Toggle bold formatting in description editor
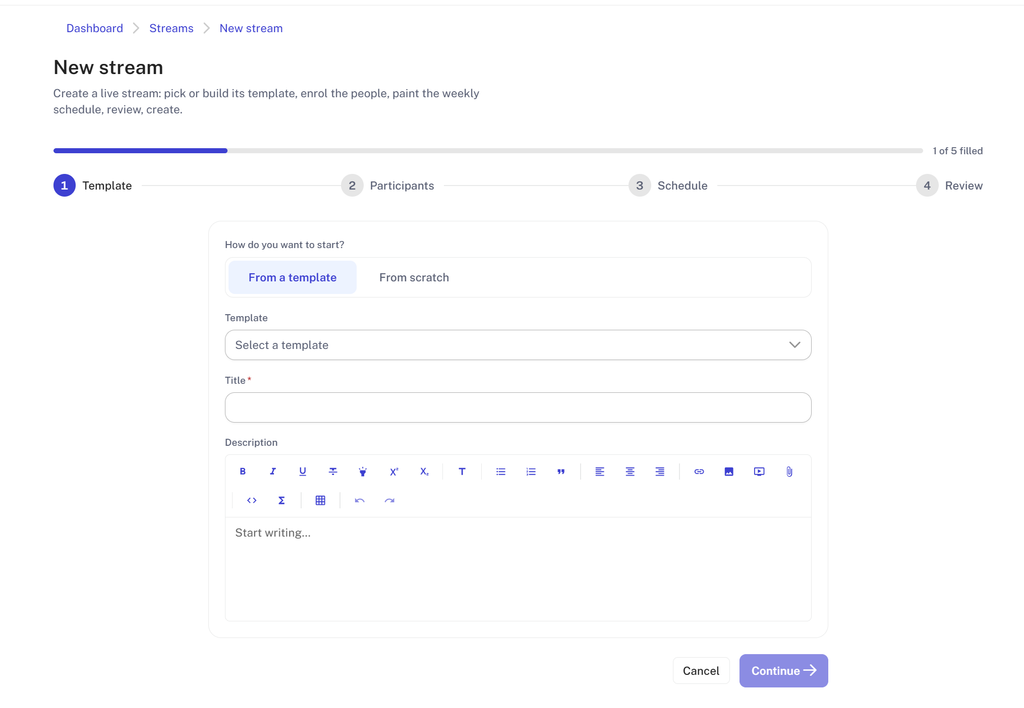This screenshot has height=708, width=1024. pyautogui.click(x=242, y=472)
